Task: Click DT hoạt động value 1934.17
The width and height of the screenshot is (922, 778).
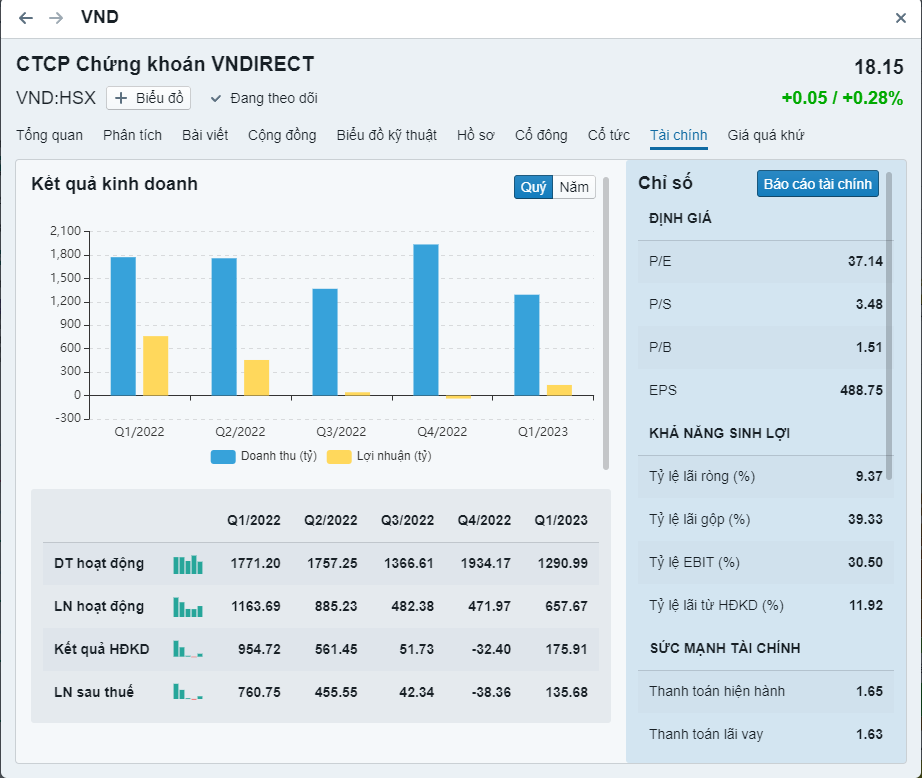Action: pos(486,563)
